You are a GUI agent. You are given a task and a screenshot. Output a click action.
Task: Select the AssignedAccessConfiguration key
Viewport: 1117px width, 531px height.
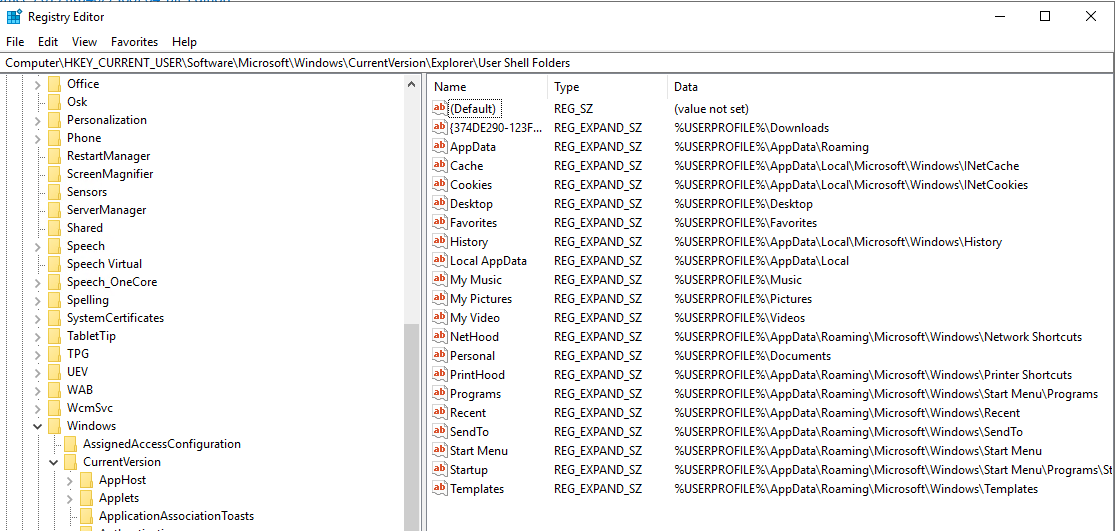(x=161, y=444)
